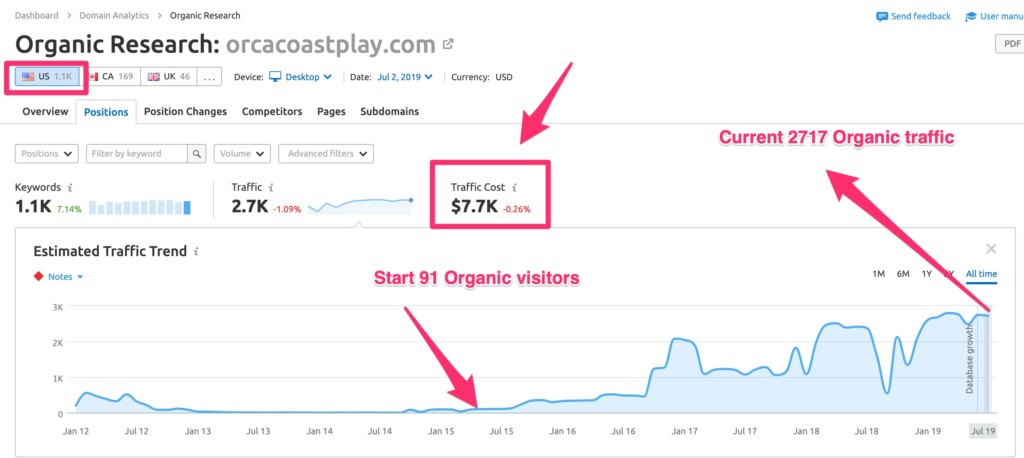Switch to the Competitors tab
Screen dimensions: 1024x458
coord(272,112)
